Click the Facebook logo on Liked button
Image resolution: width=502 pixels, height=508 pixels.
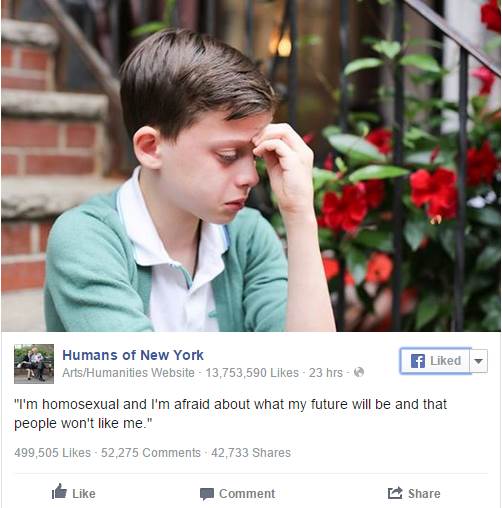[x=418, y=361]
